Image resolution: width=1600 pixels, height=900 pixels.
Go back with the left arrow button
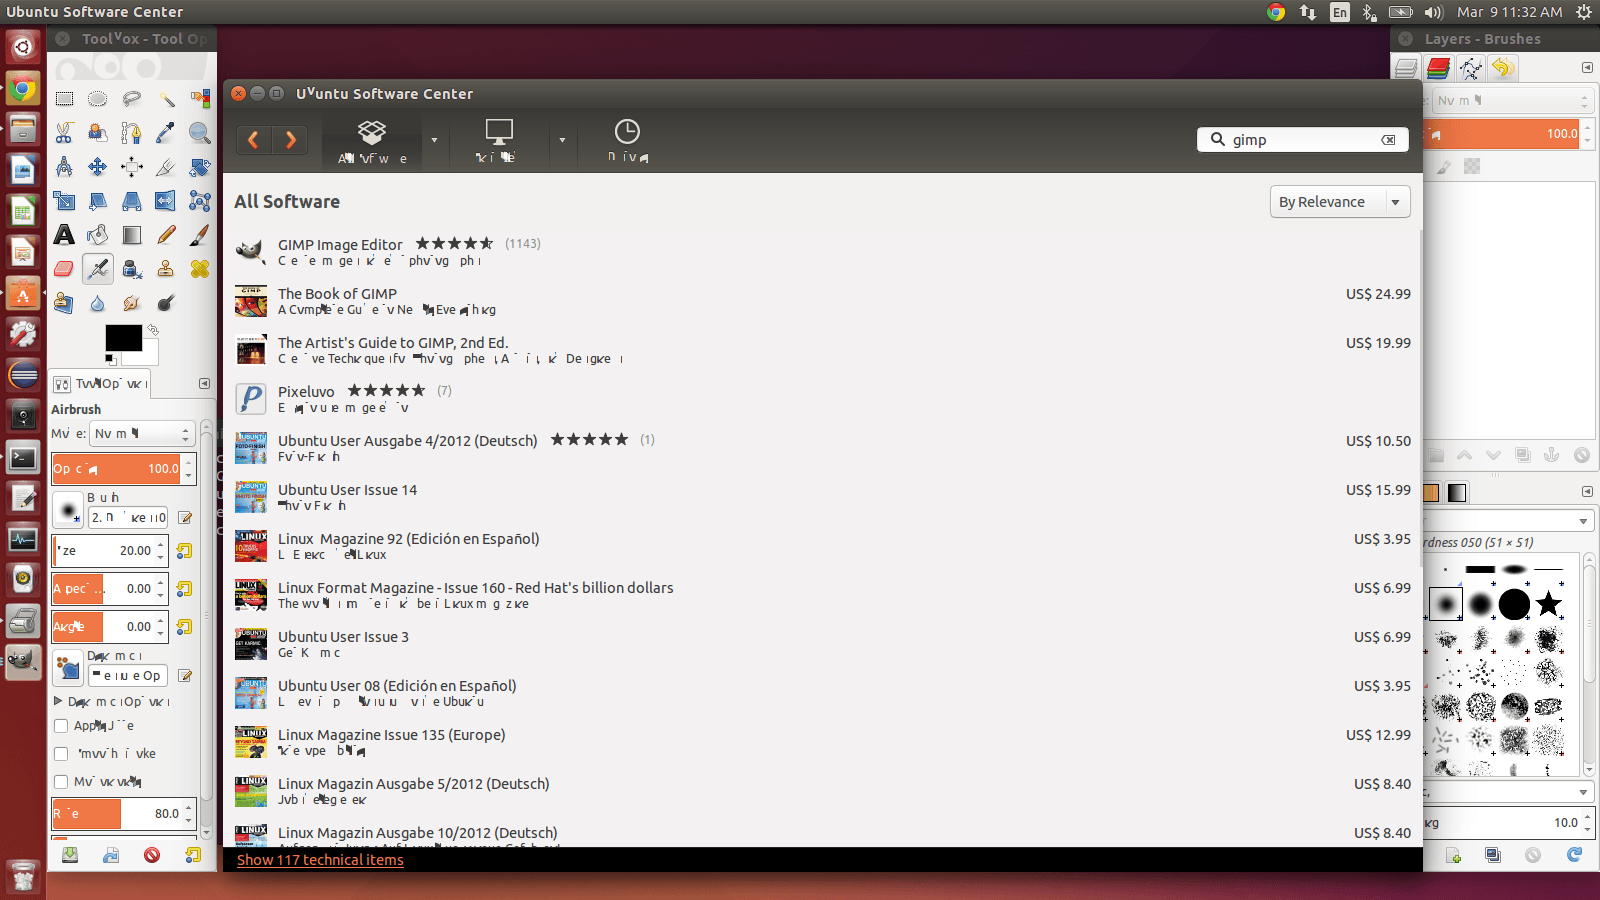[254, 140]
